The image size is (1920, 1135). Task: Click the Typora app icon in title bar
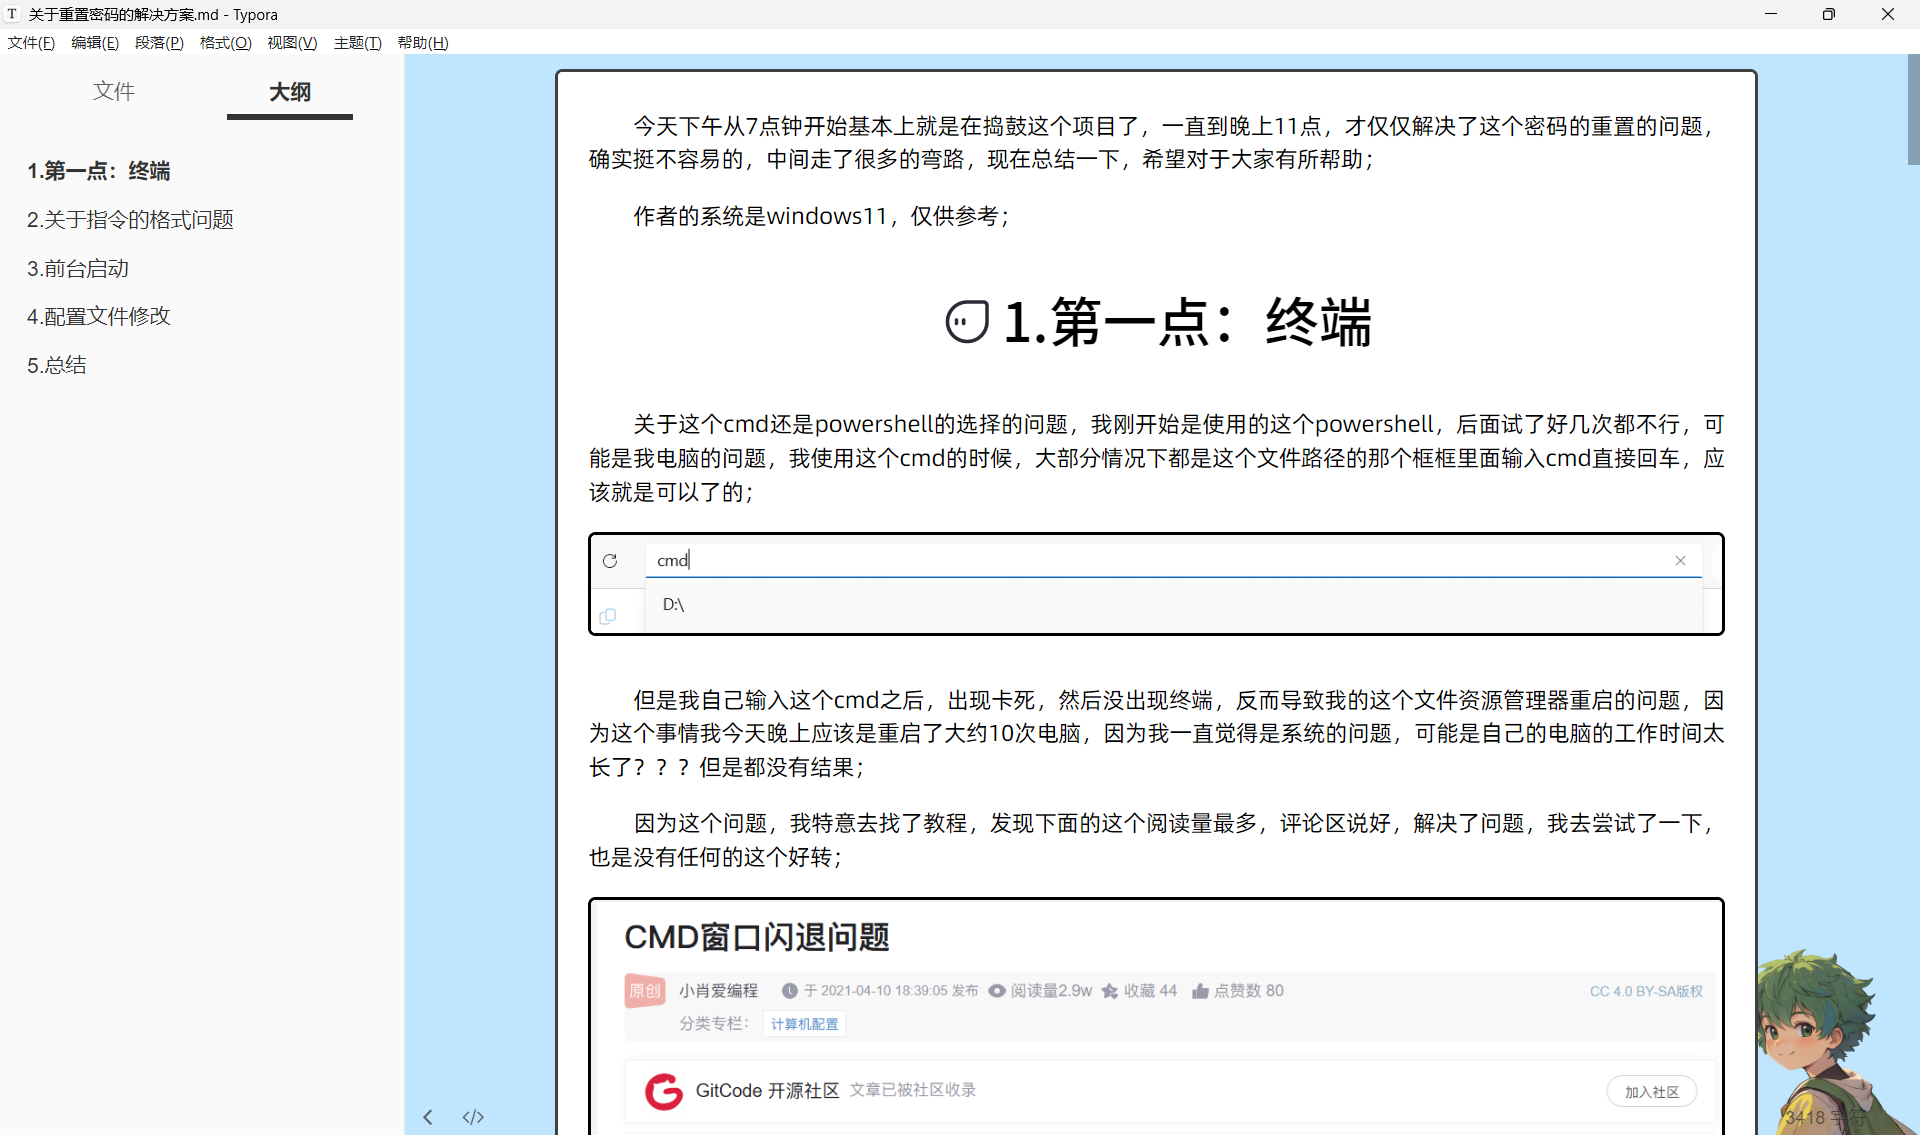pos(11,14)
